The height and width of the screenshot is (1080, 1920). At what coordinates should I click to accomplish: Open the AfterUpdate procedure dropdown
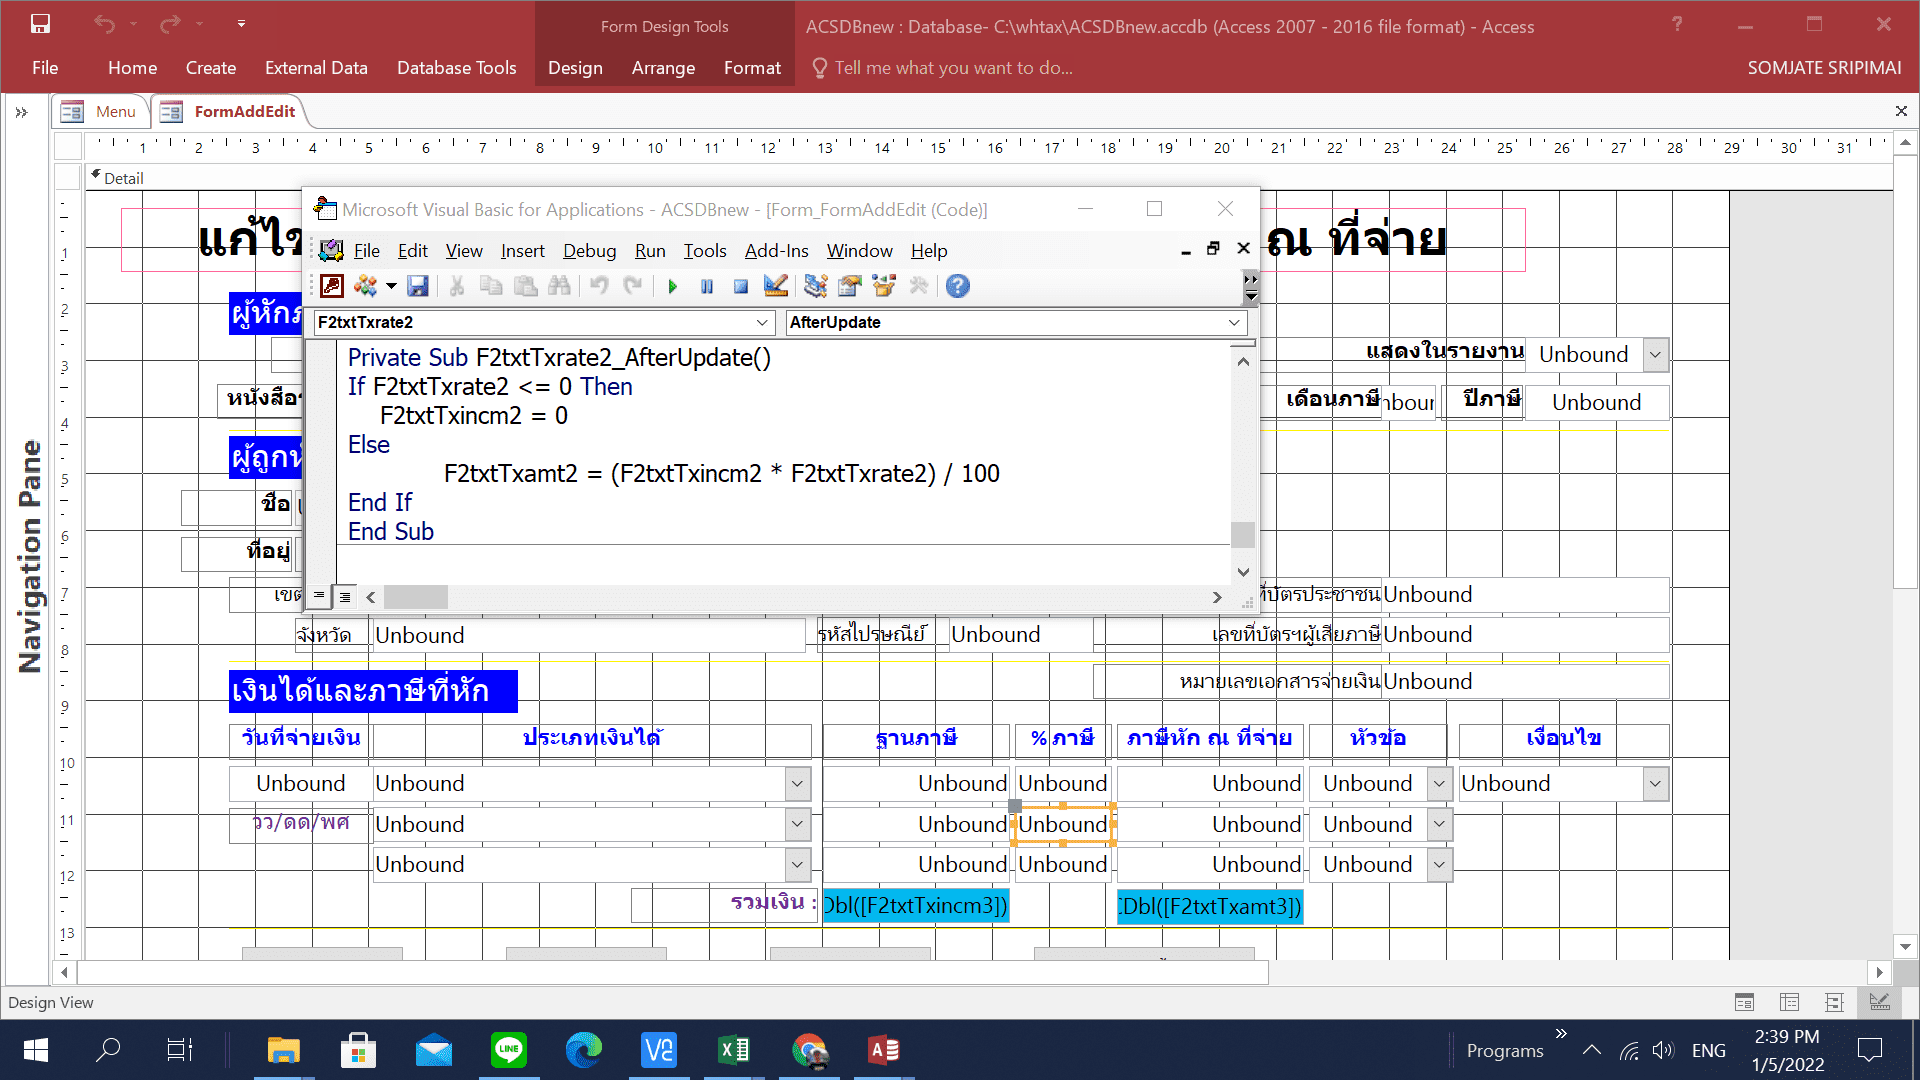(x=1234, y=322)
